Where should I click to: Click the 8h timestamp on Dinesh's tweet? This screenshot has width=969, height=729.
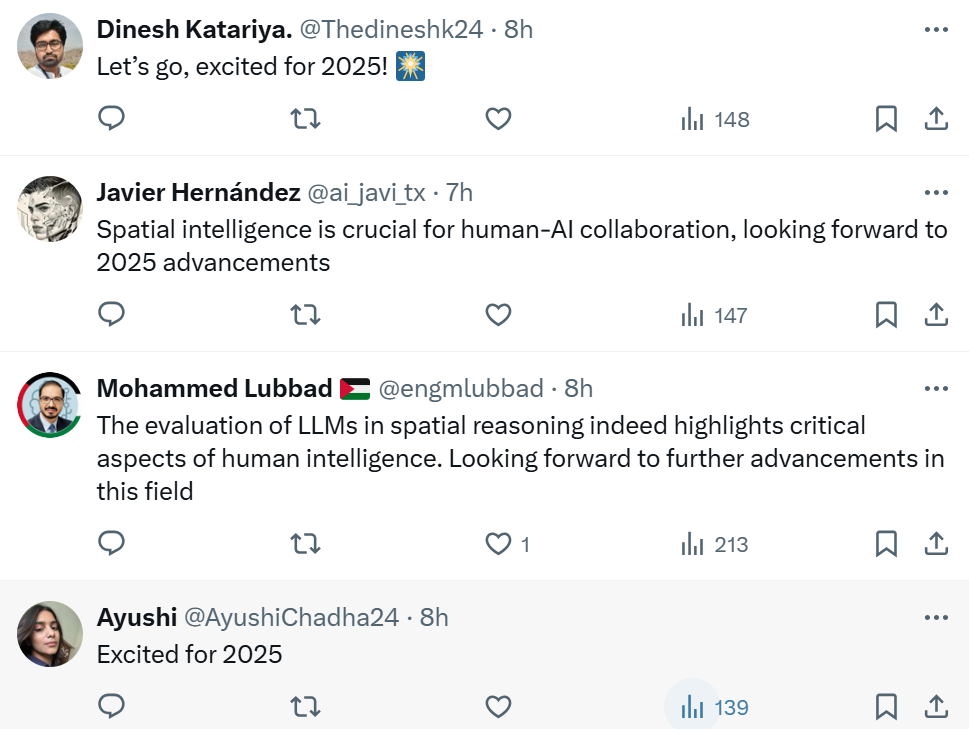tap(518, 30)
